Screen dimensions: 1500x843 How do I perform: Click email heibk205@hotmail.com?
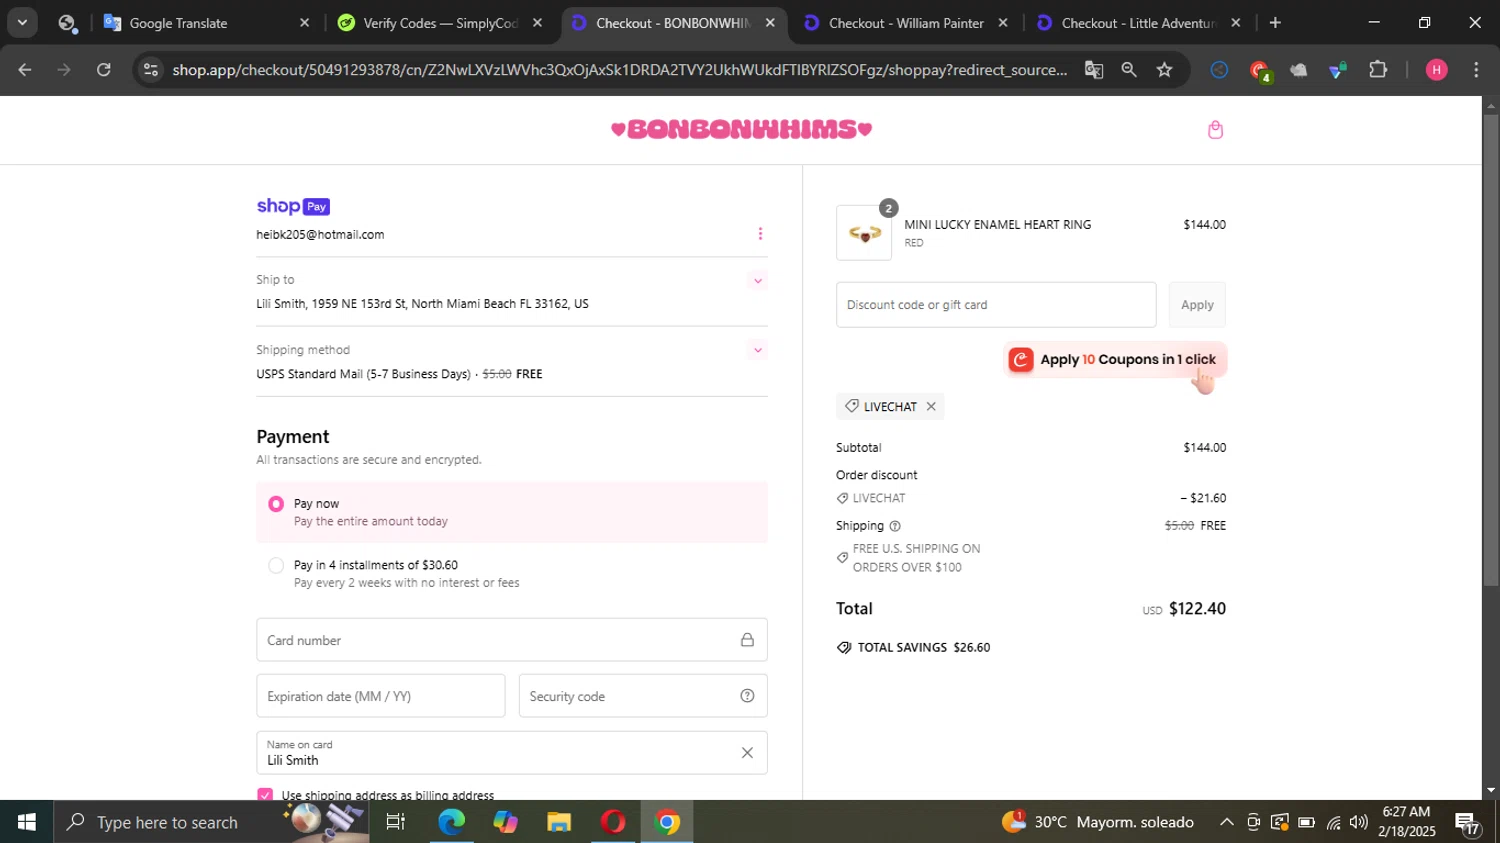click(x=320, y=235)
